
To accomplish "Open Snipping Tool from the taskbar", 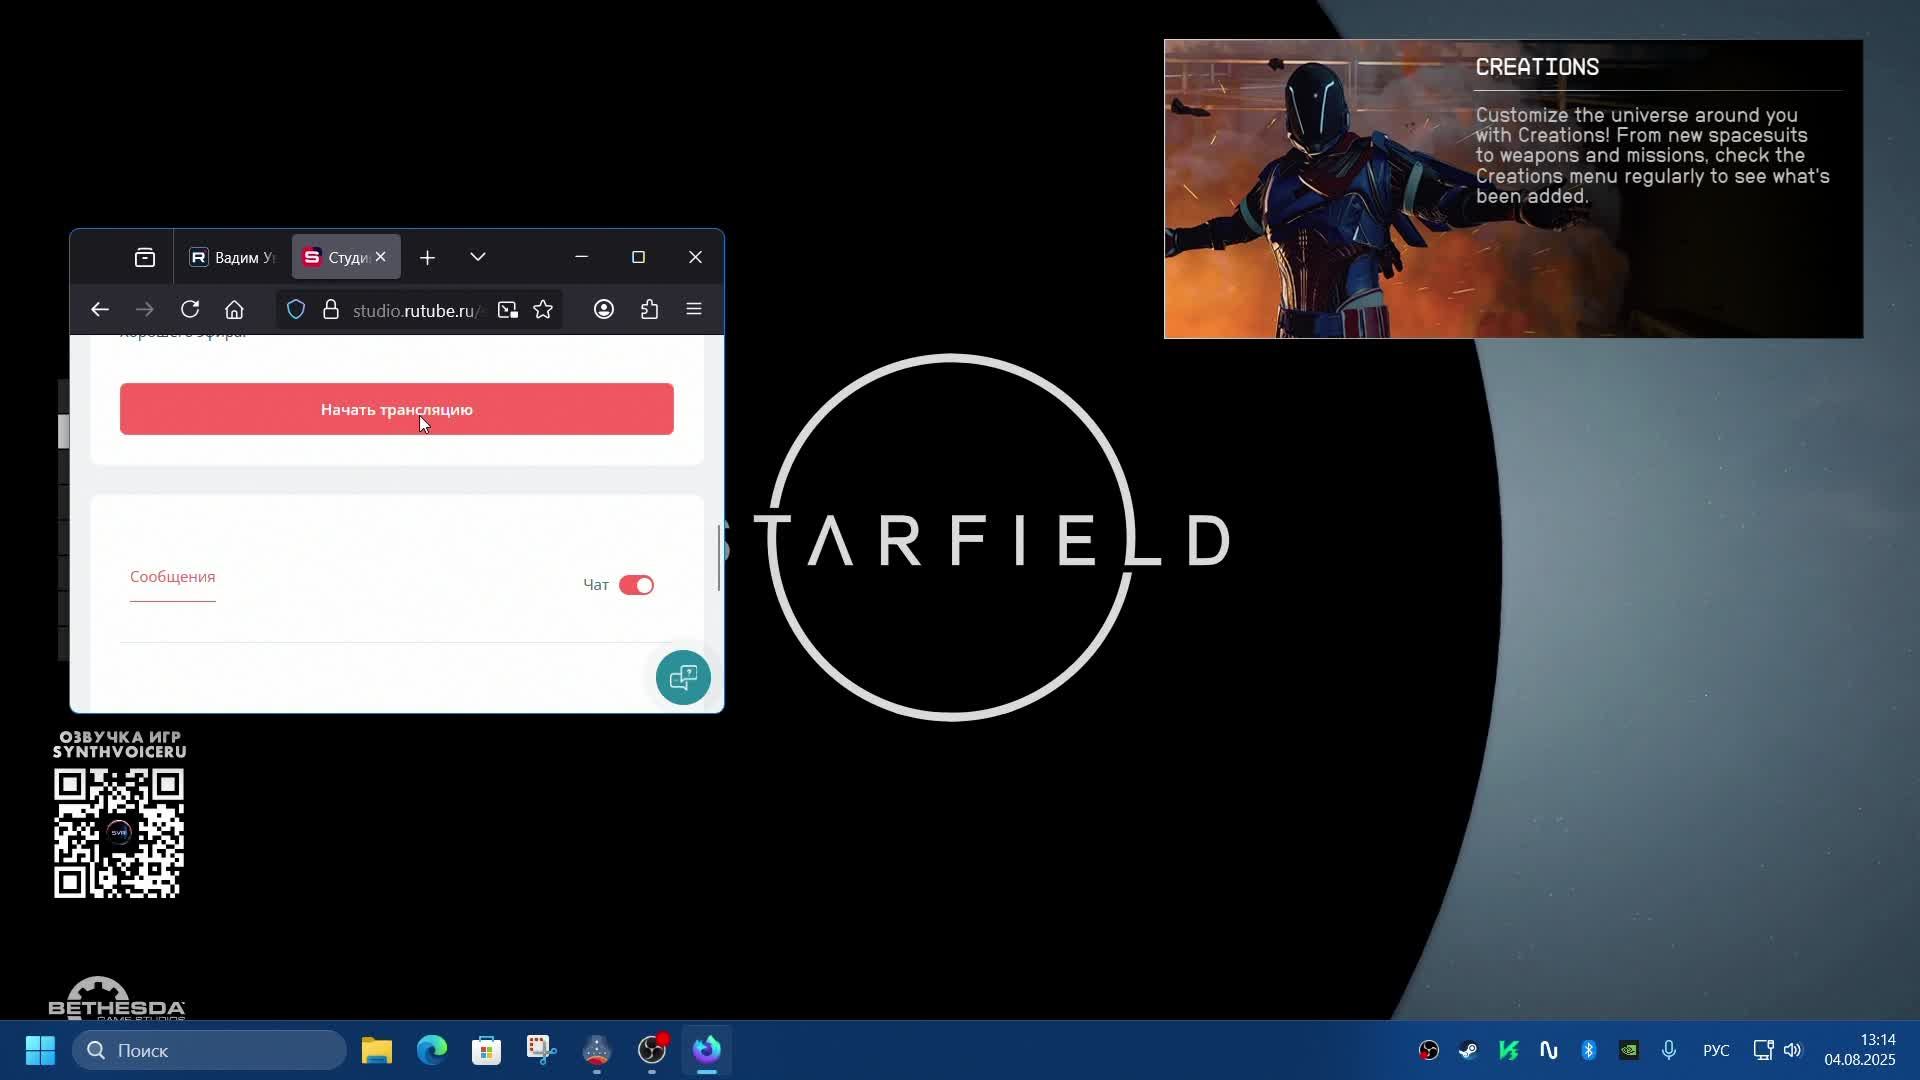I will [541, 1050].
